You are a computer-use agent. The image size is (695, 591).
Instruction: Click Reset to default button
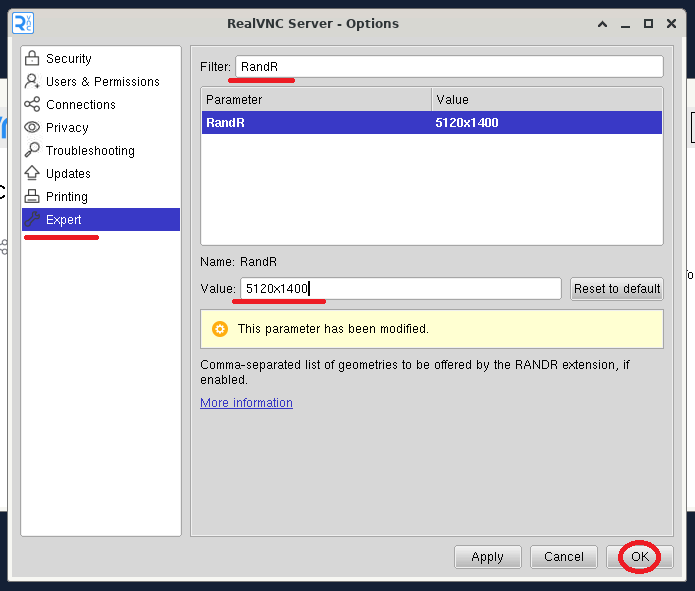point(617,289)
